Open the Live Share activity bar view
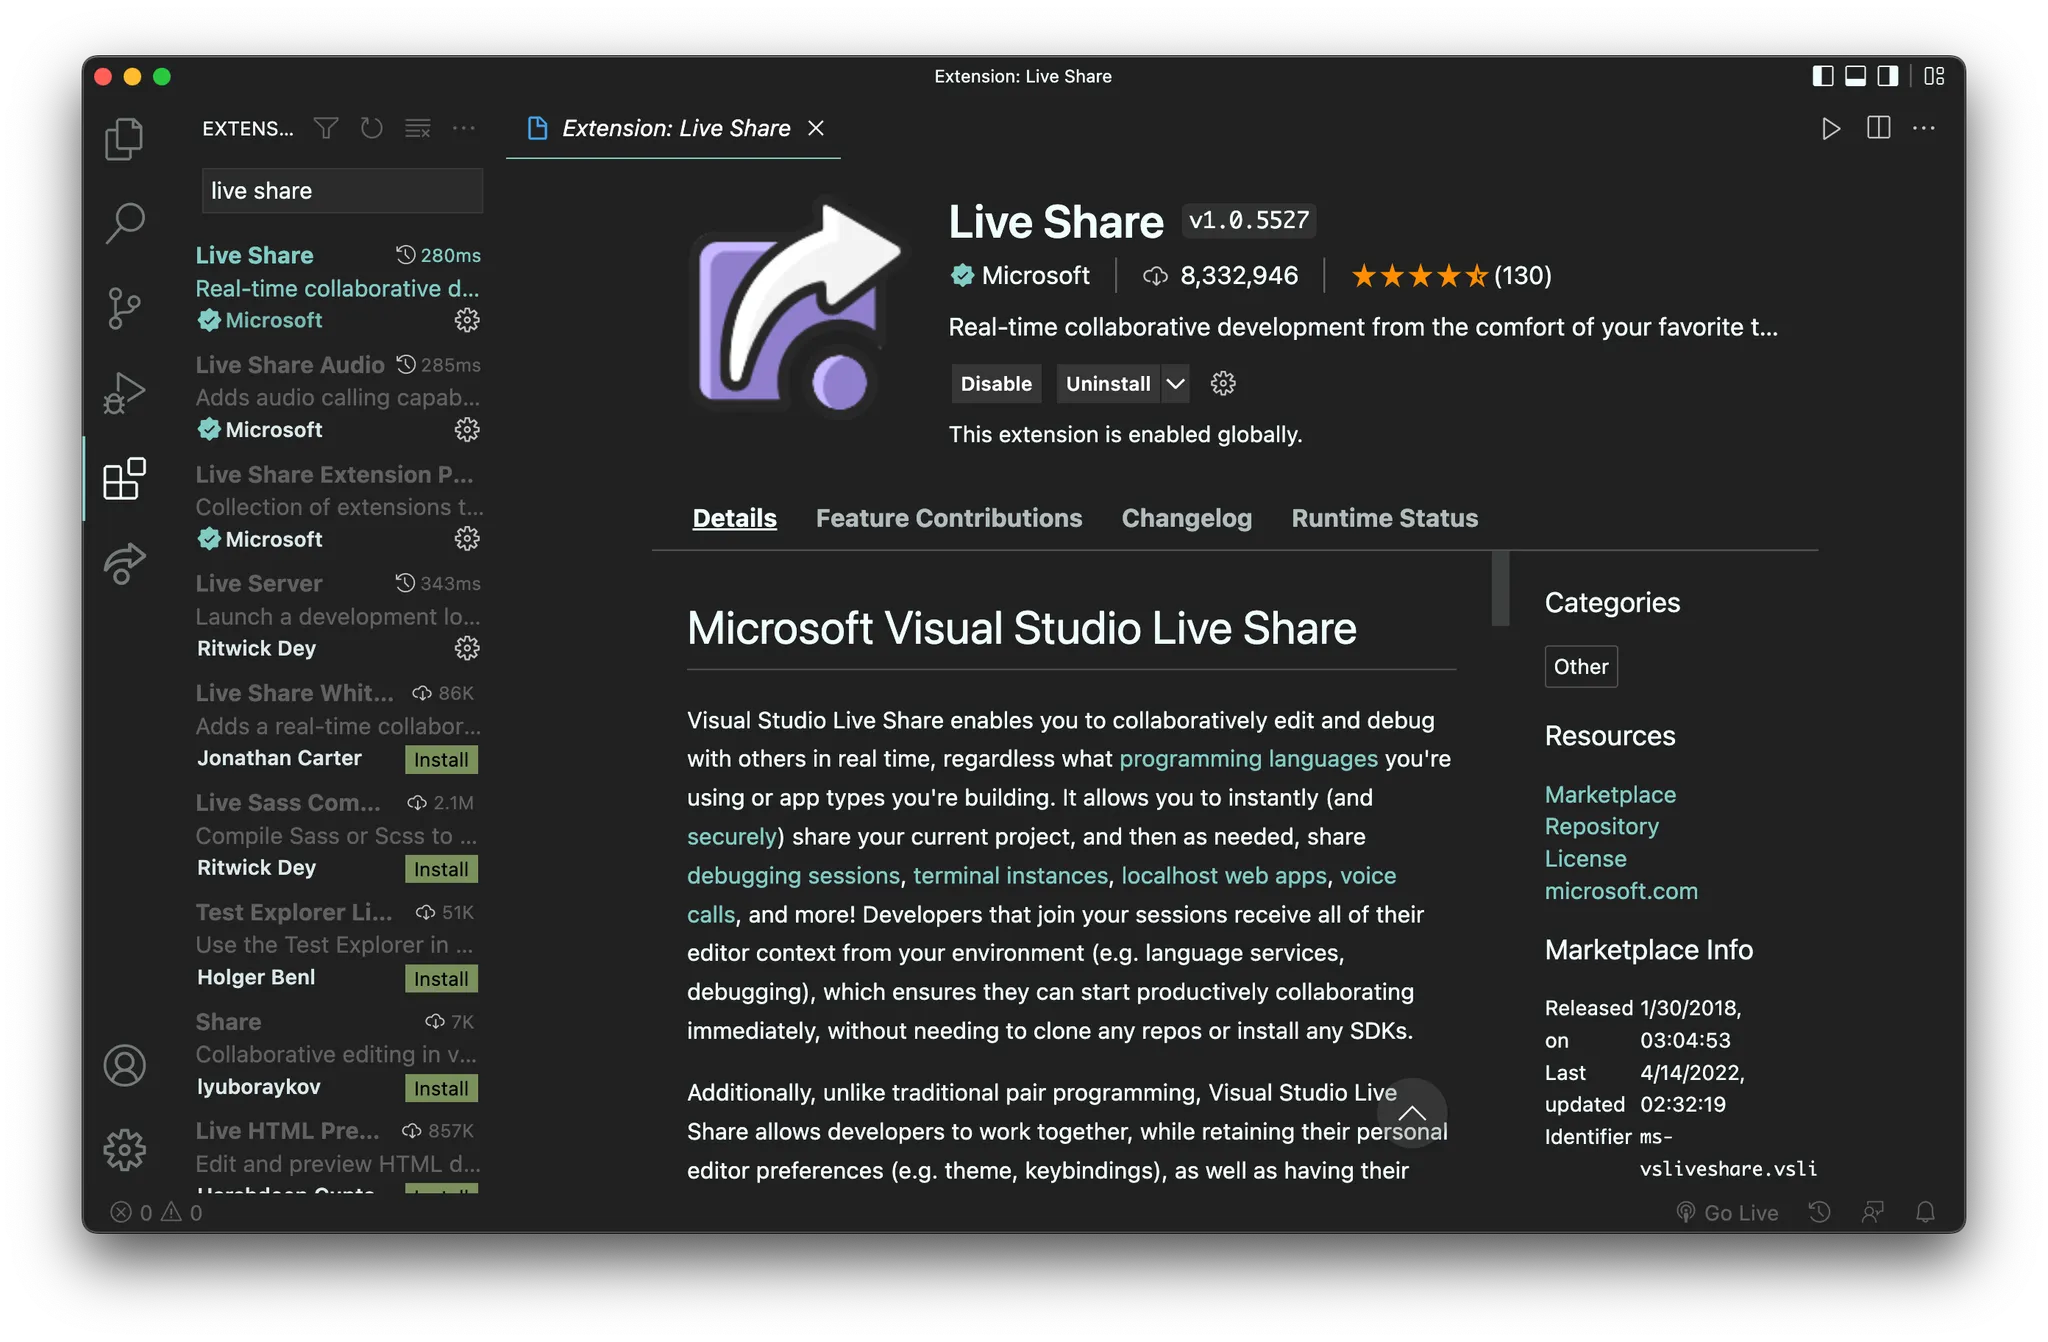2048x1342 pixels. click(x=124, y=563)
